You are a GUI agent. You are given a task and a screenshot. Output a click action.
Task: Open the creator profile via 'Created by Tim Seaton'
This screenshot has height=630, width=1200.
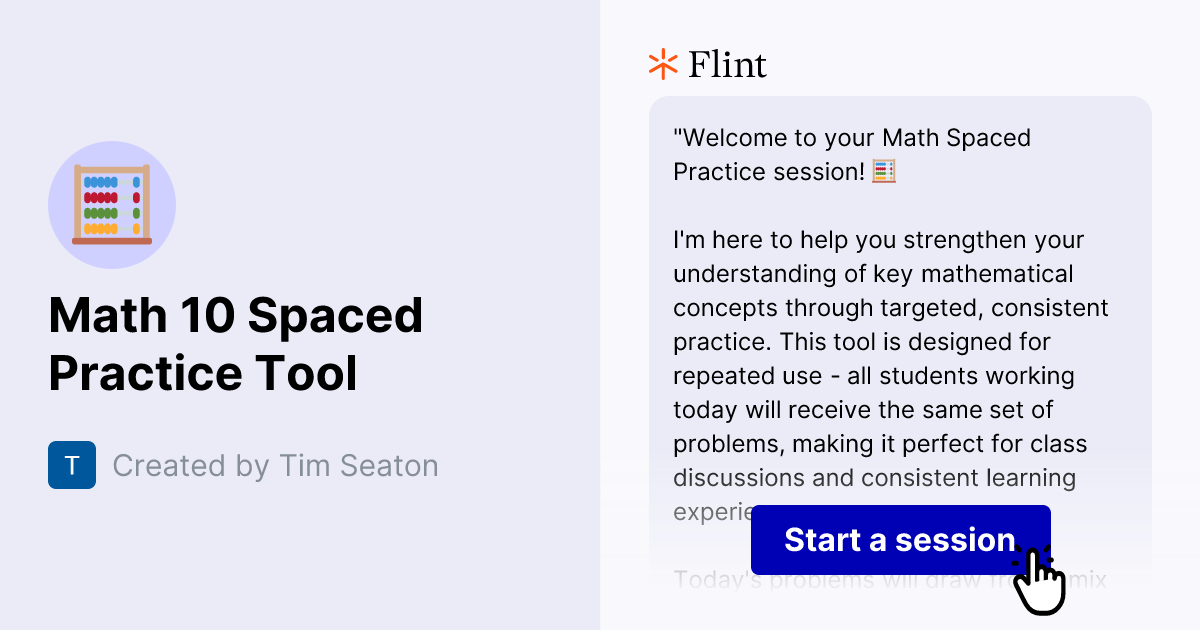point(276,465)
